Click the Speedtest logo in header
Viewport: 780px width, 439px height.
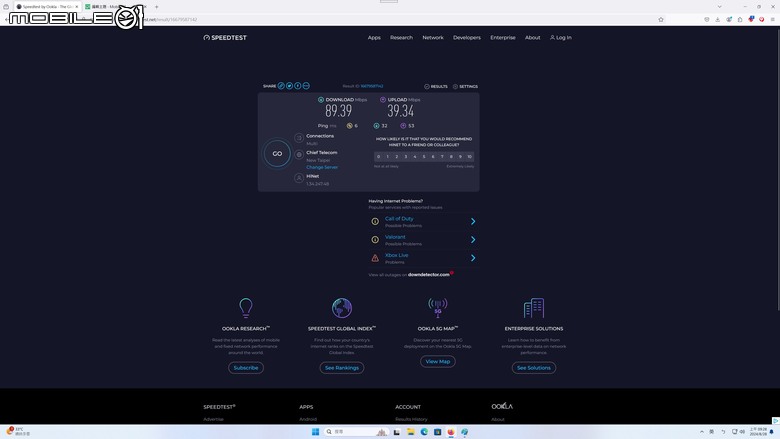tap(225, 38)
